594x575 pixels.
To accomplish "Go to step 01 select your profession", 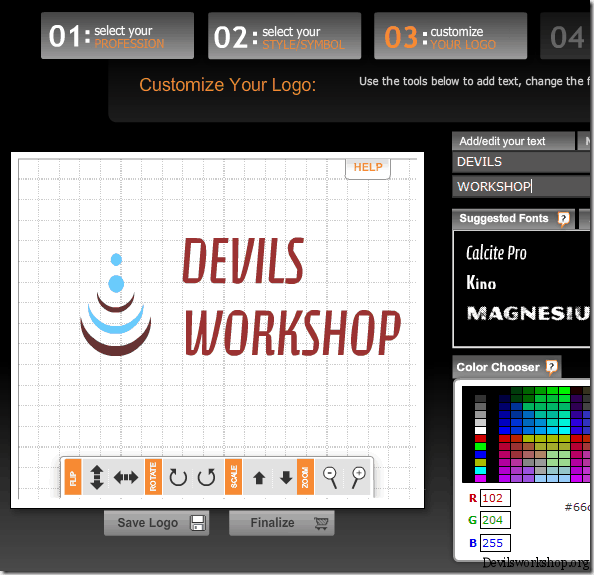I will pyautogui.click(x=117, y=36).
